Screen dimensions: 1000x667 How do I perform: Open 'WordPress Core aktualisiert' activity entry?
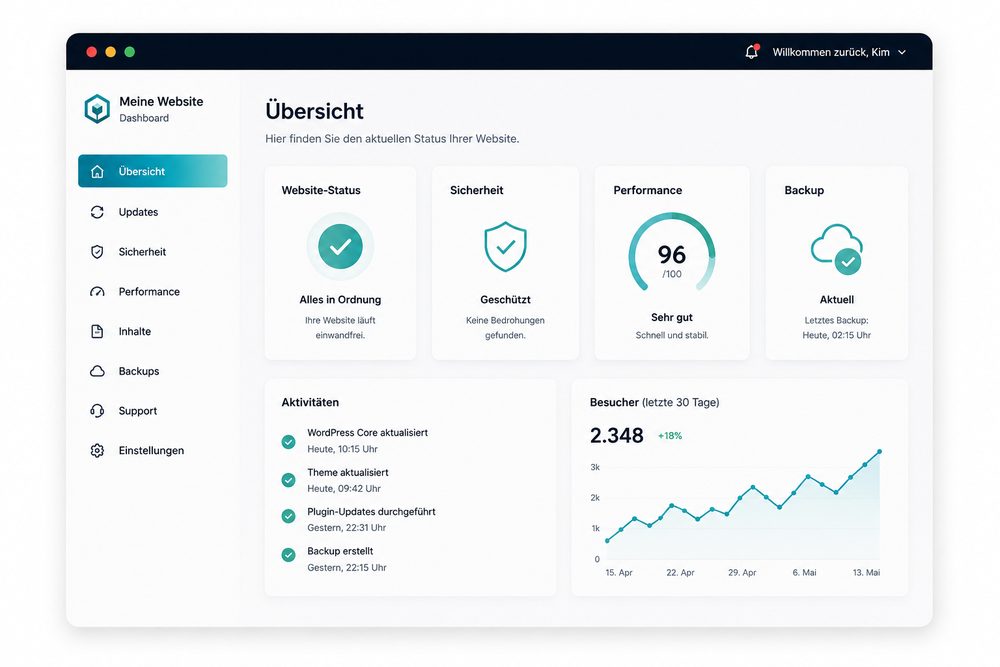[367, 432]
